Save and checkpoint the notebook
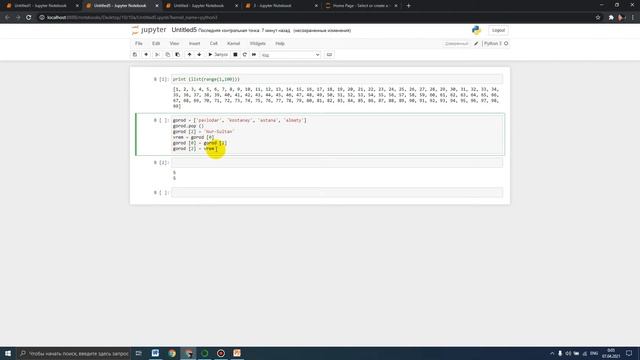The width and height of the screenshot is (640, 360). pyautogui.click(x=135, y=54)
